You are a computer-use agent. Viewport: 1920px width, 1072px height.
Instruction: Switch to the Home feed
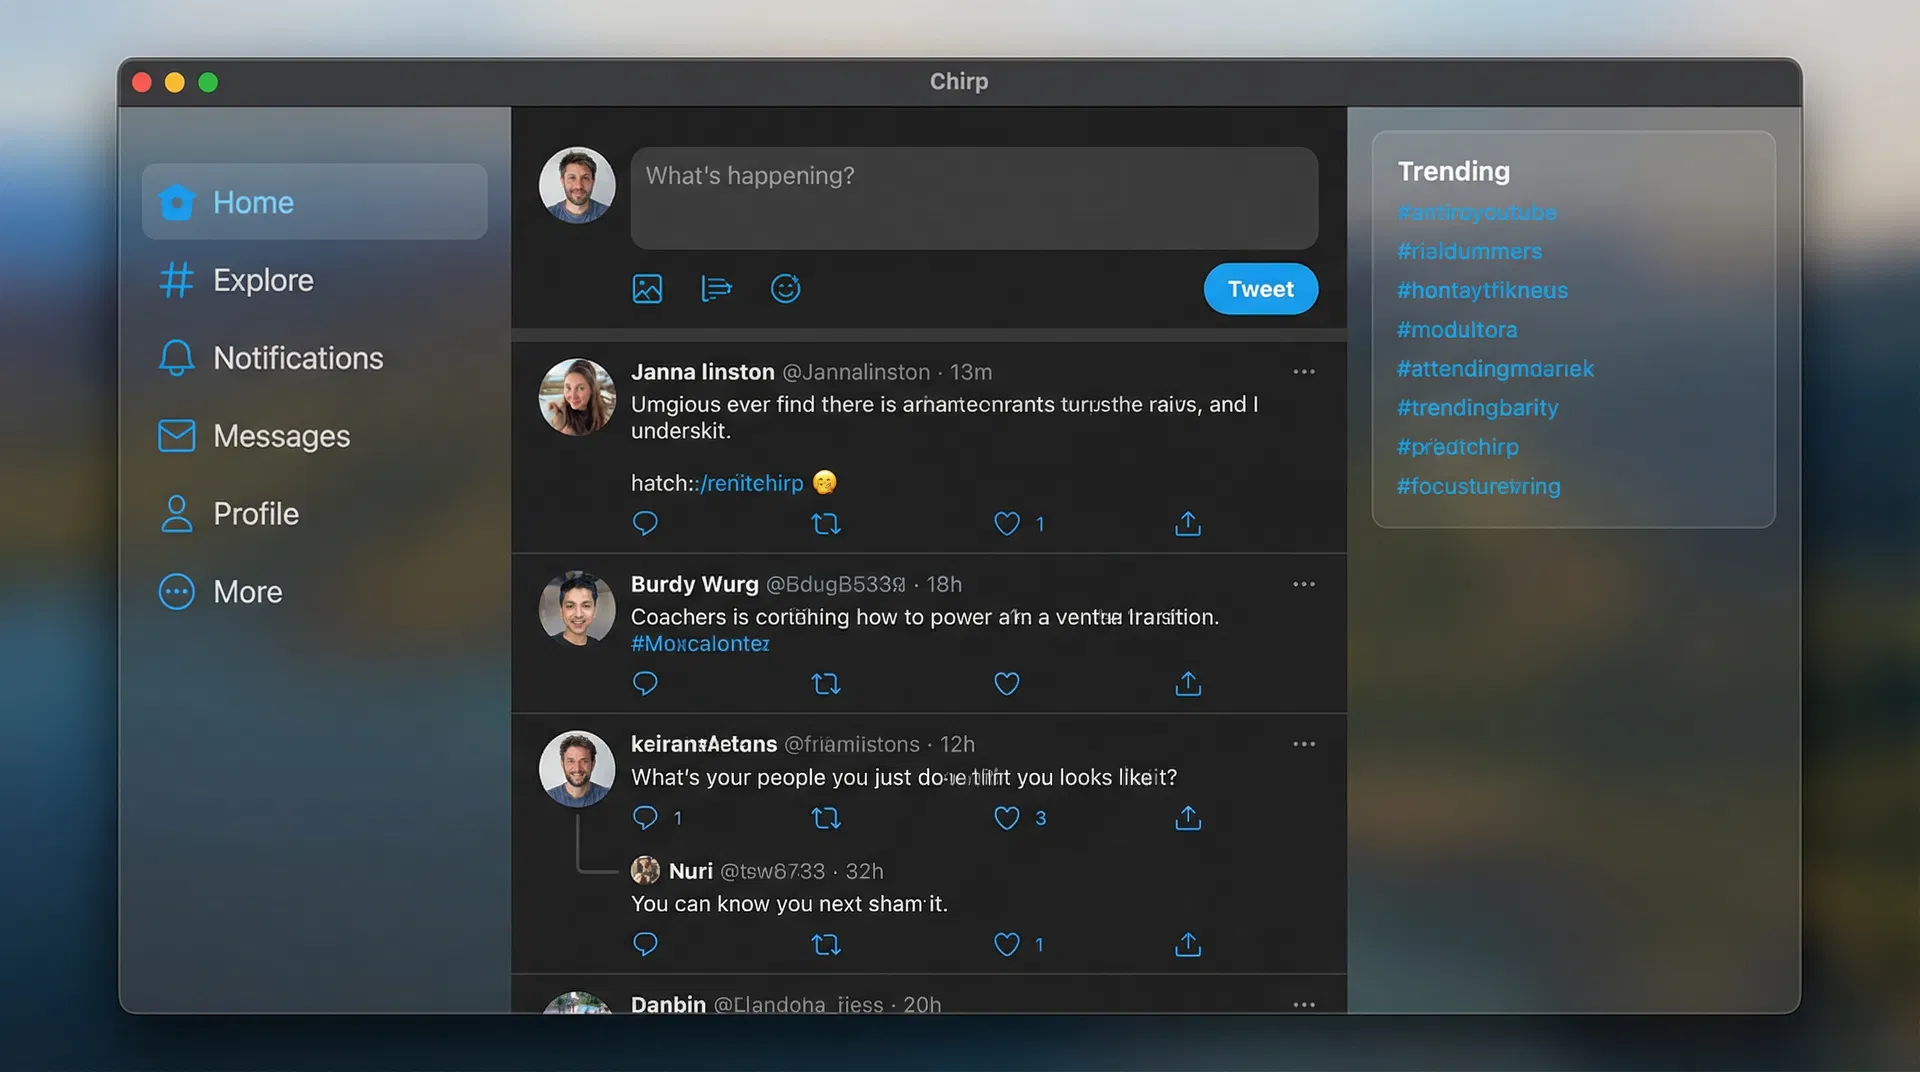point(252,201)
